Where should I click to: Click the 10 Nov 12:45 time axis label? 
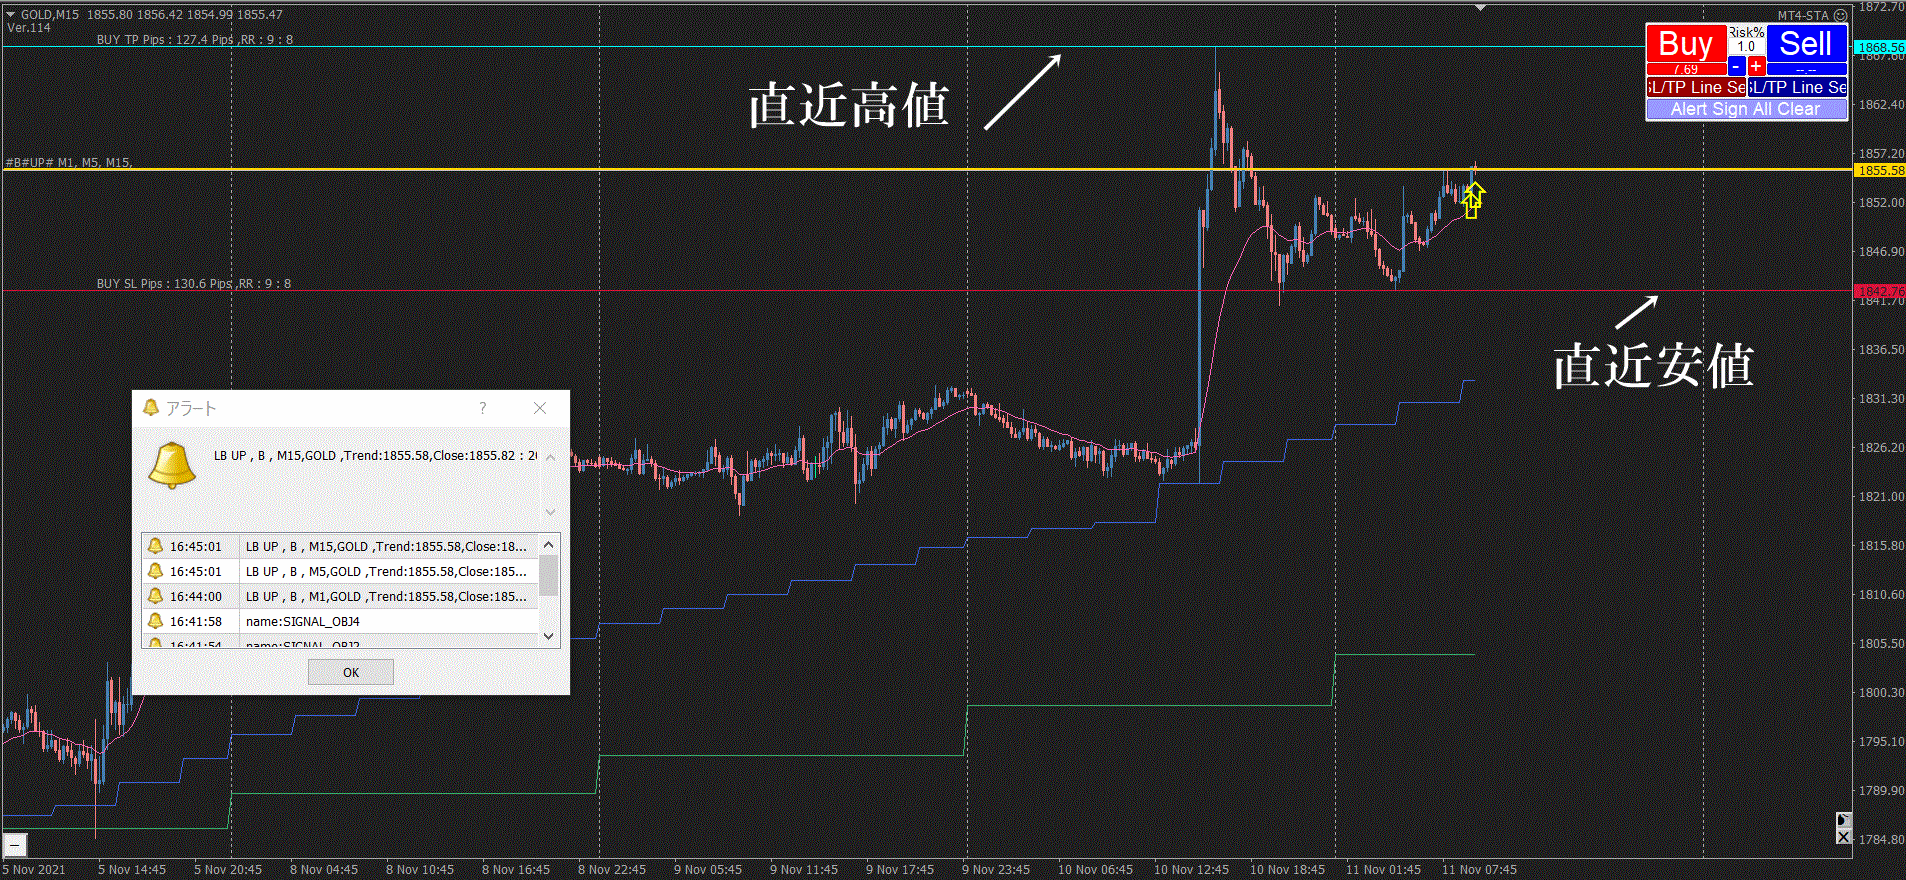[1191, 870]
